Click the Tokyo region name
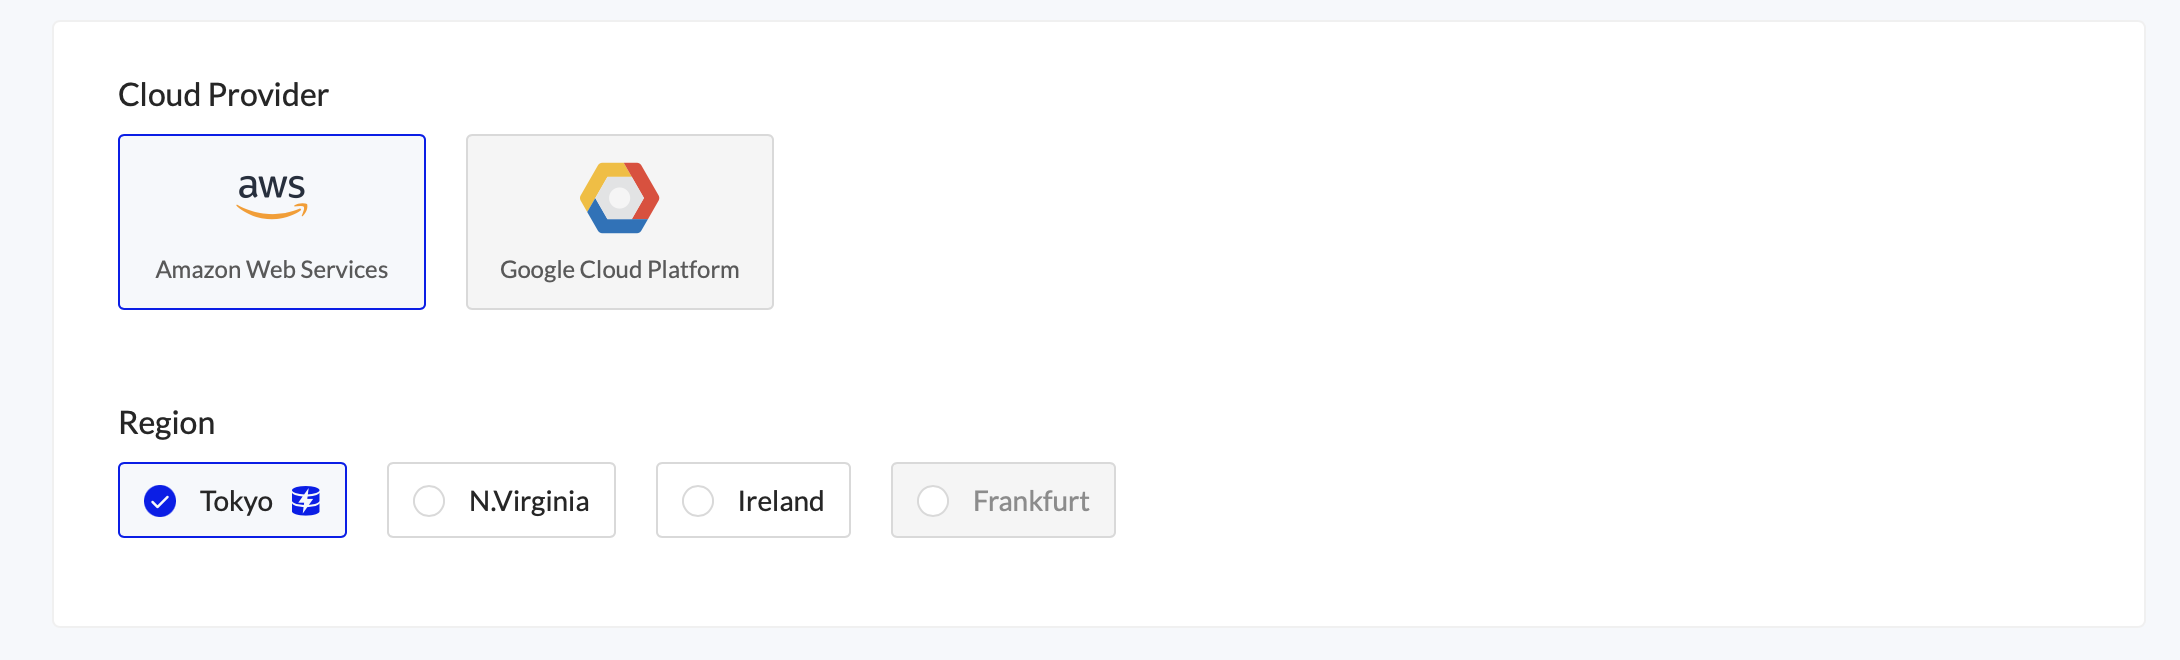The image size is (2180, 660). click(236, 501)
